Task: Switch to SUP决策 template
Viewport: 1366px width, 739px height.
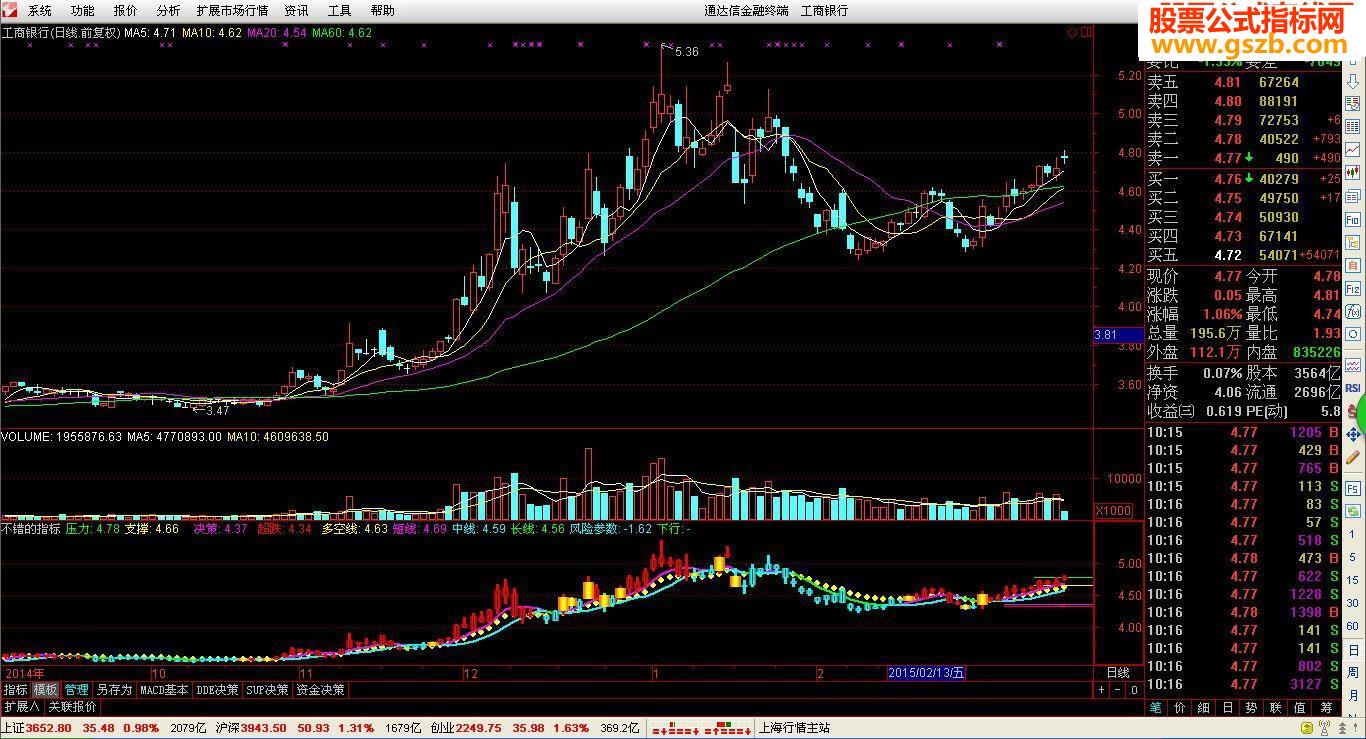Action: pos(268,690)
